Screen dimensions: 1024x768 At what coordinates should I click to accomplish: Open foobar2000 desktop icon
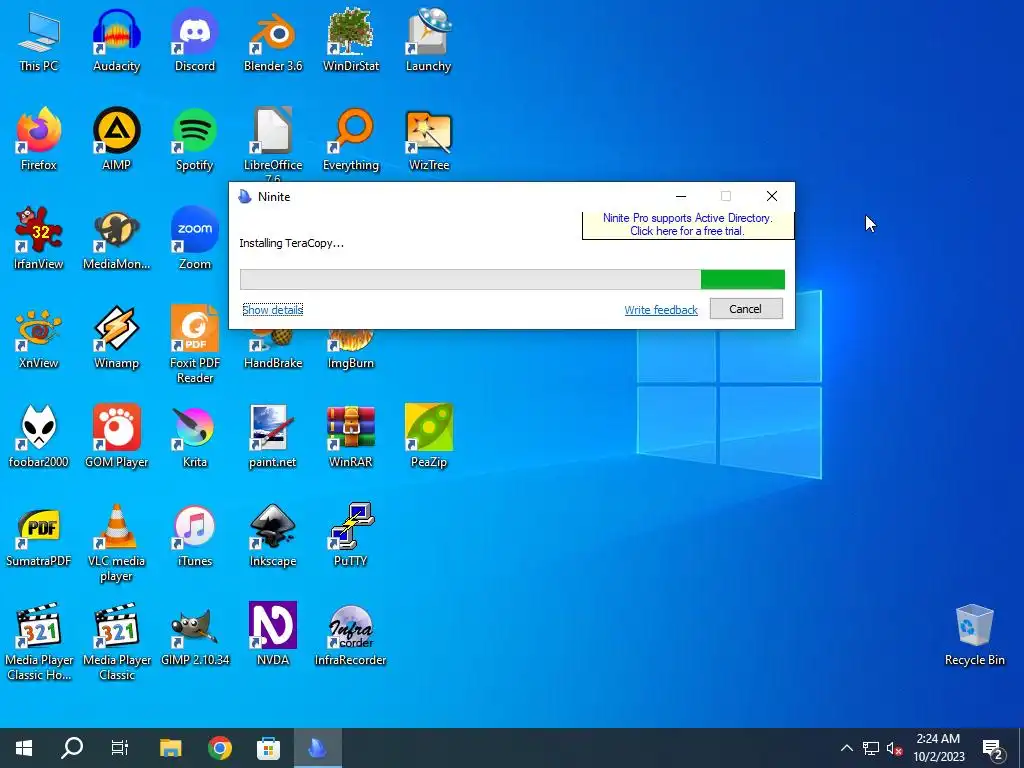coord(39,436)
